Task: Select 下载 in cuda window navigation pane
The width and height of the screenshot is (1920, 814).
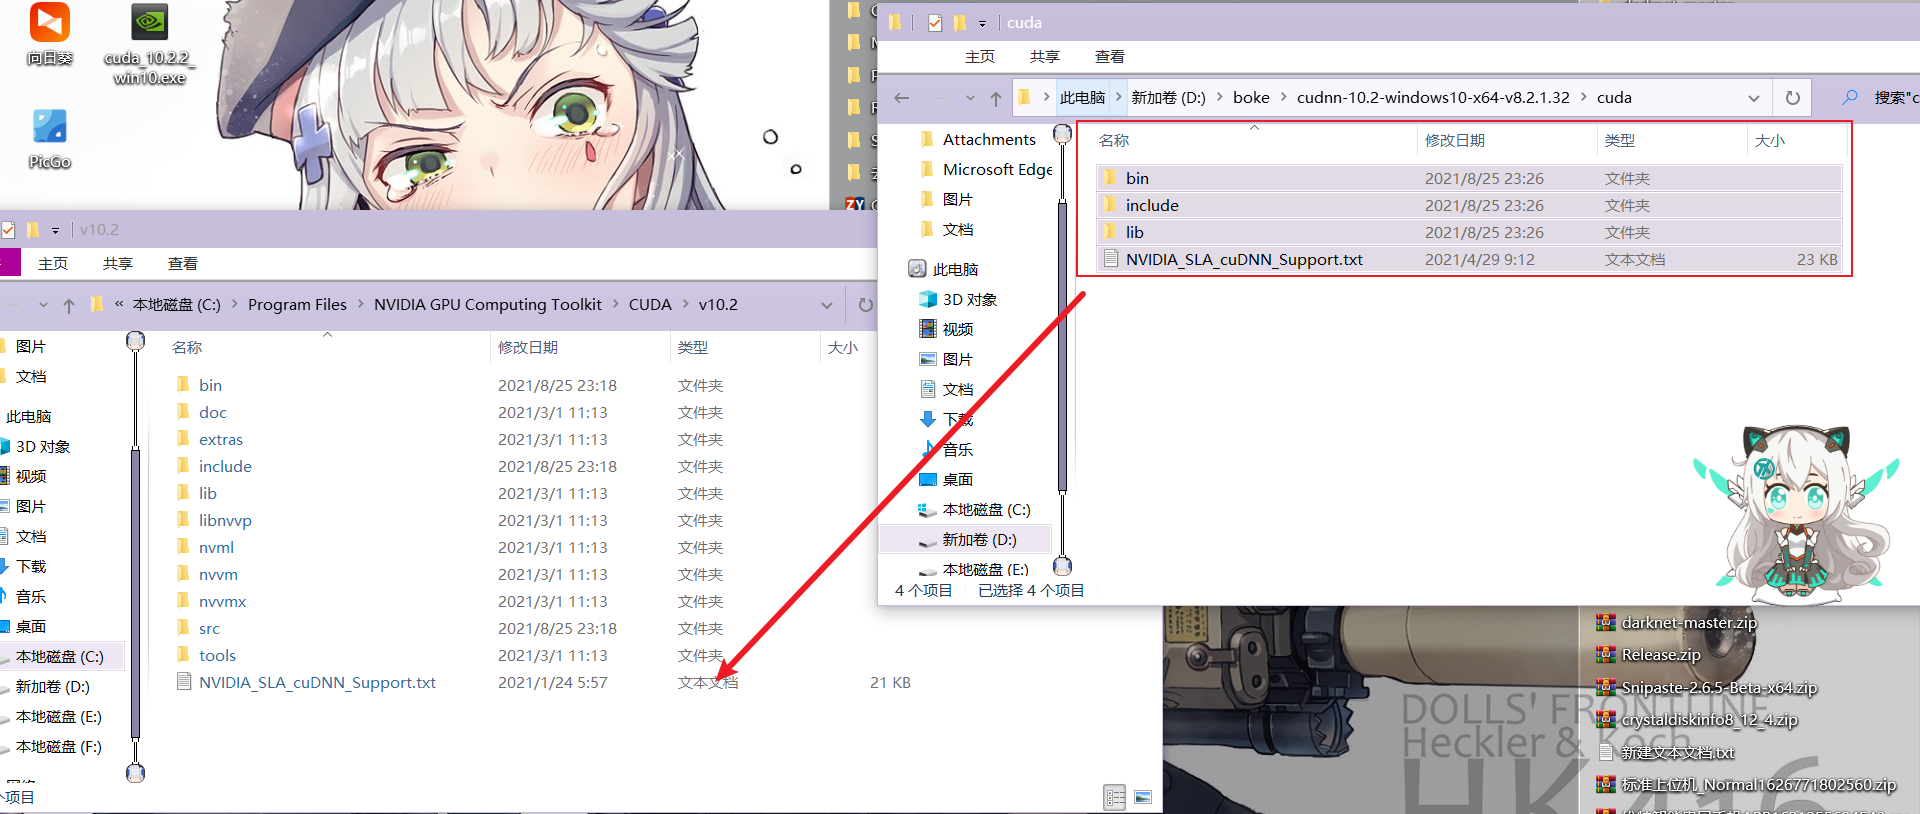Action: 946,420
